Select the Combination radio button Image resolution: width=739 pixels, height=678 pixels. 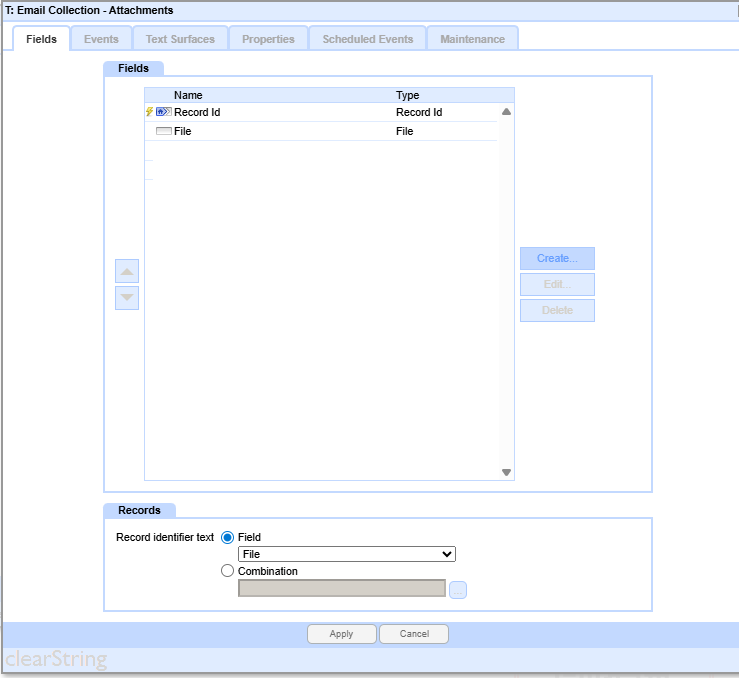[227, 571]
